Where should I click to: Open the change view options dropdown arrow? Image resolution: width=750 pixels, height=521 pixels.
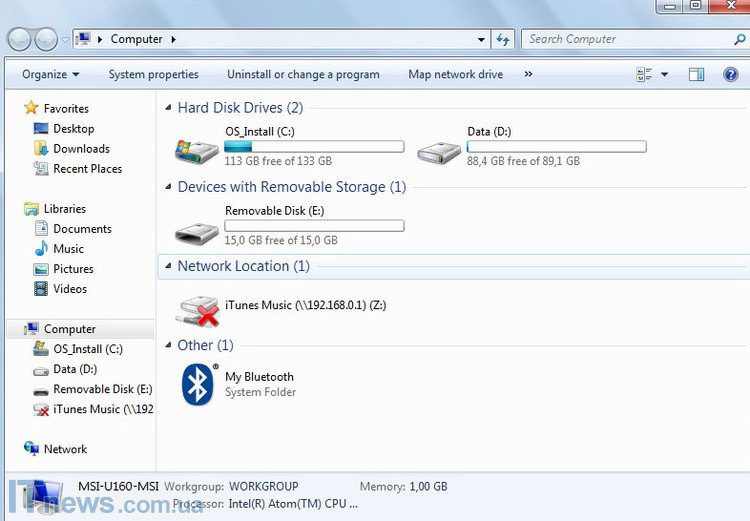(x=665, y=74)
